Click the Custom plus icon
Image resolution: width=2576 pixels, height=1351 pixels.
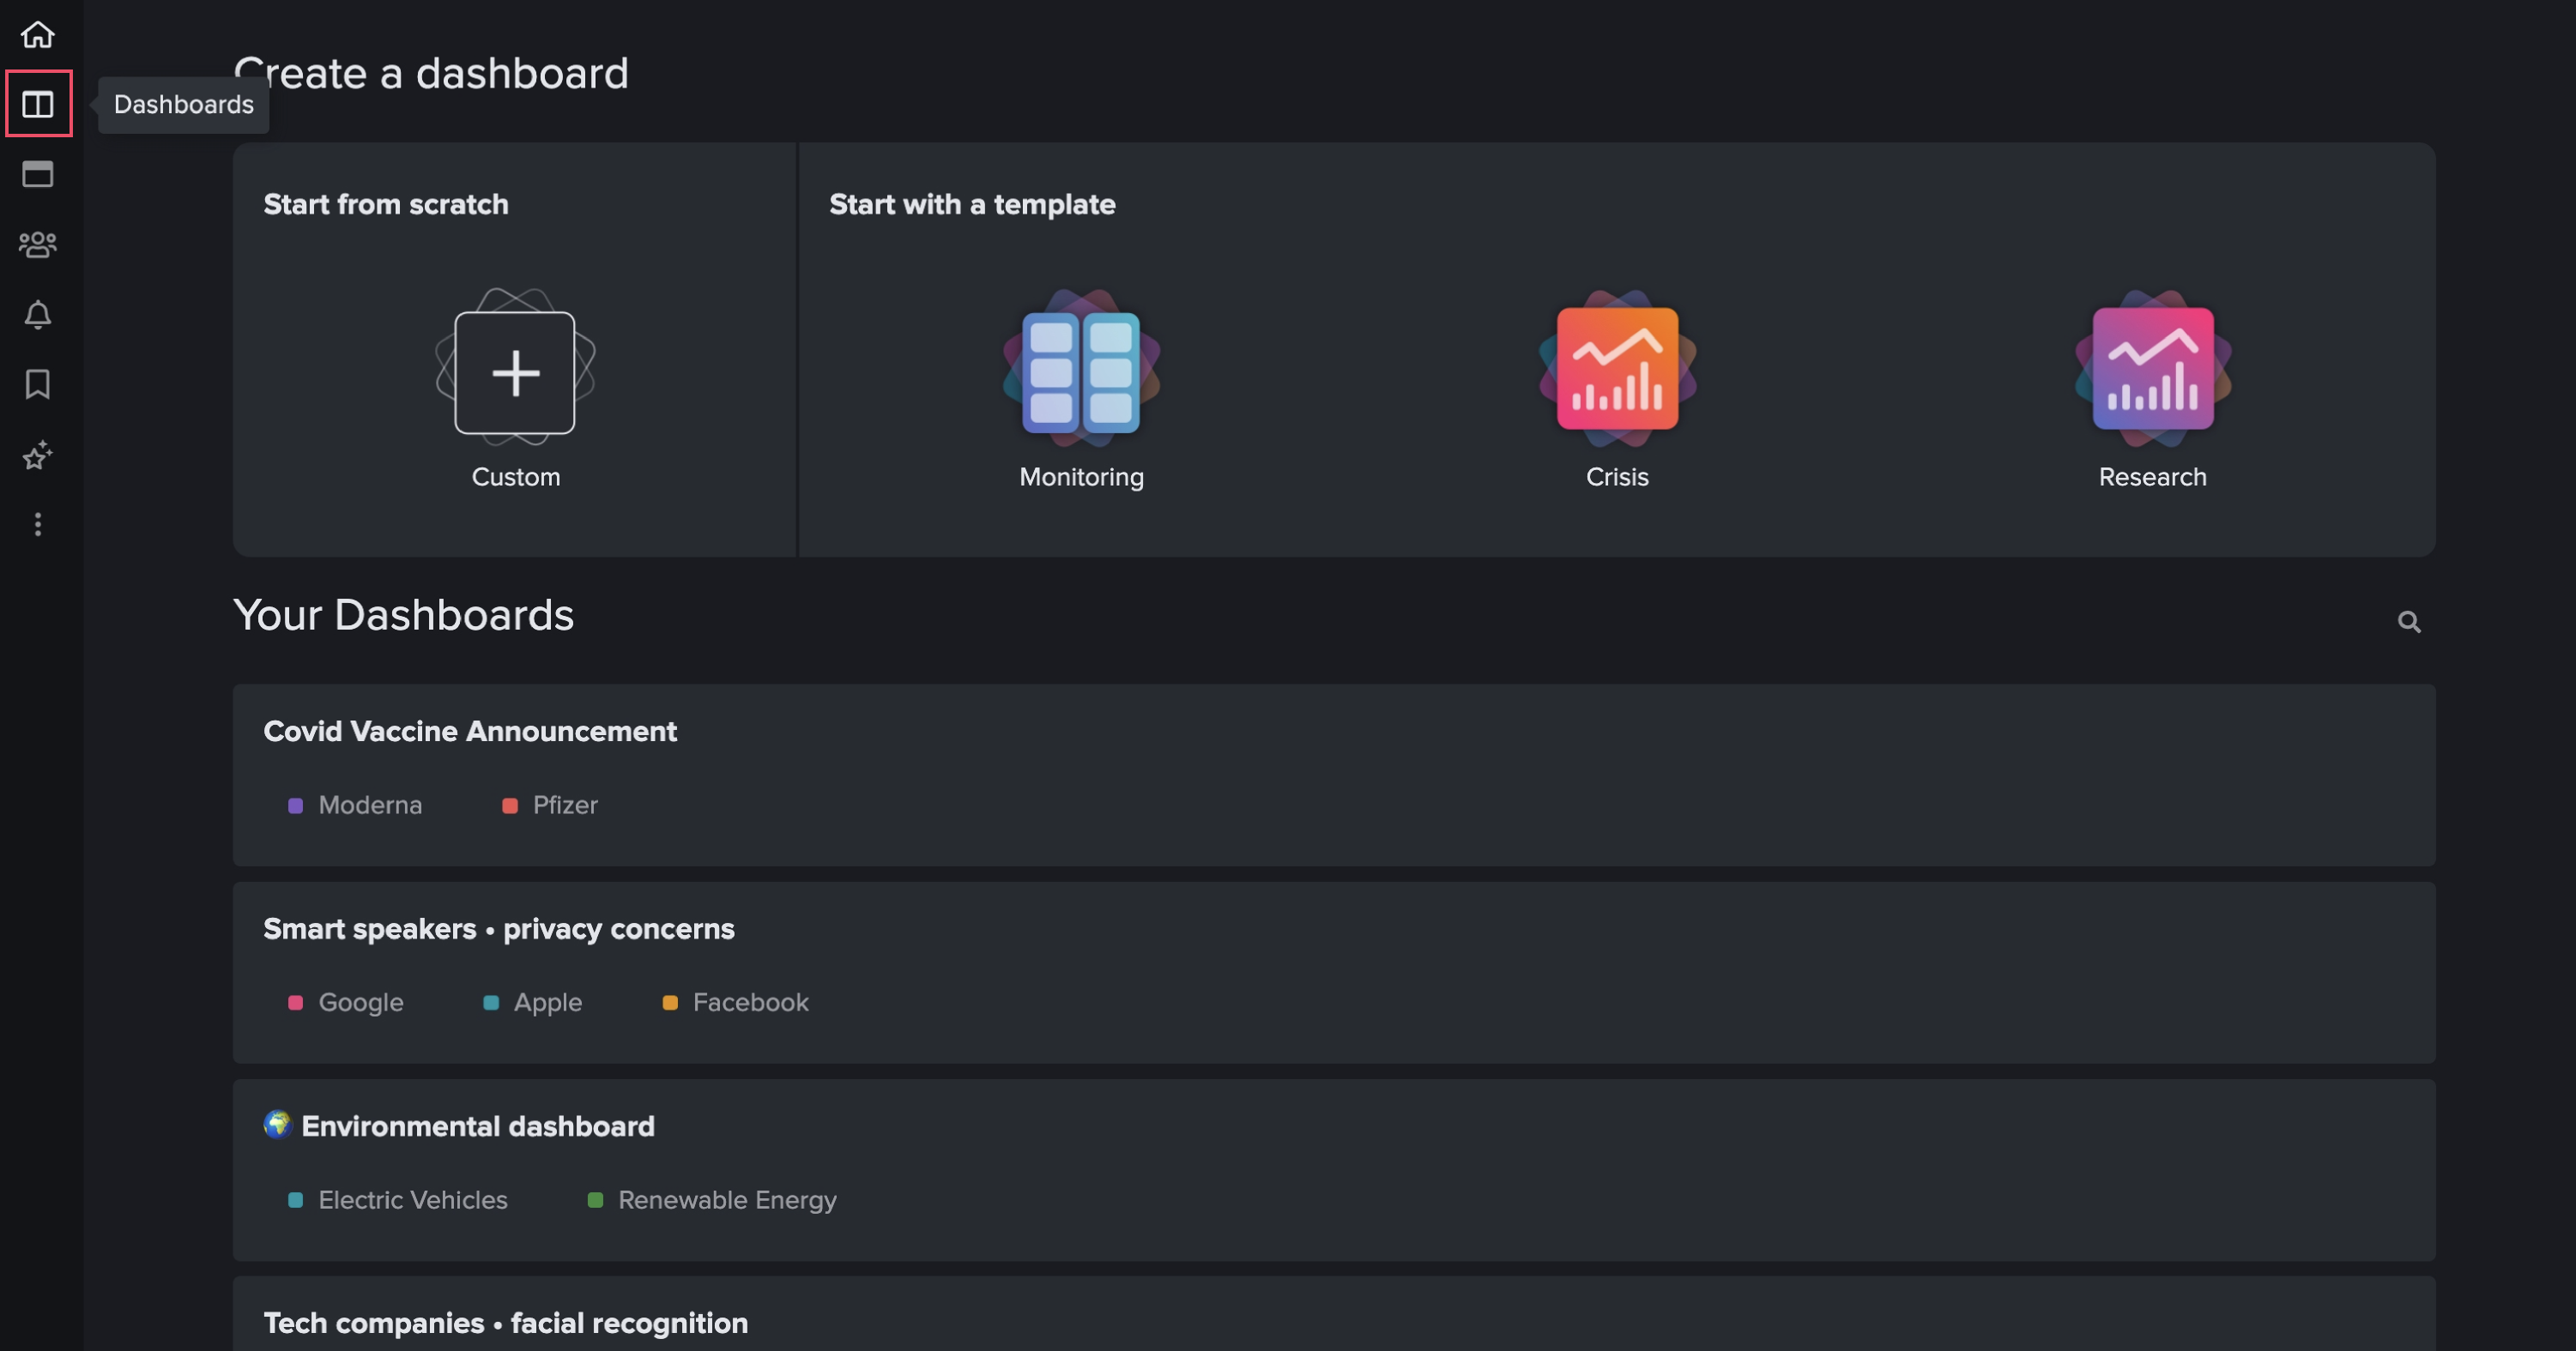click(x=515, y=372)
